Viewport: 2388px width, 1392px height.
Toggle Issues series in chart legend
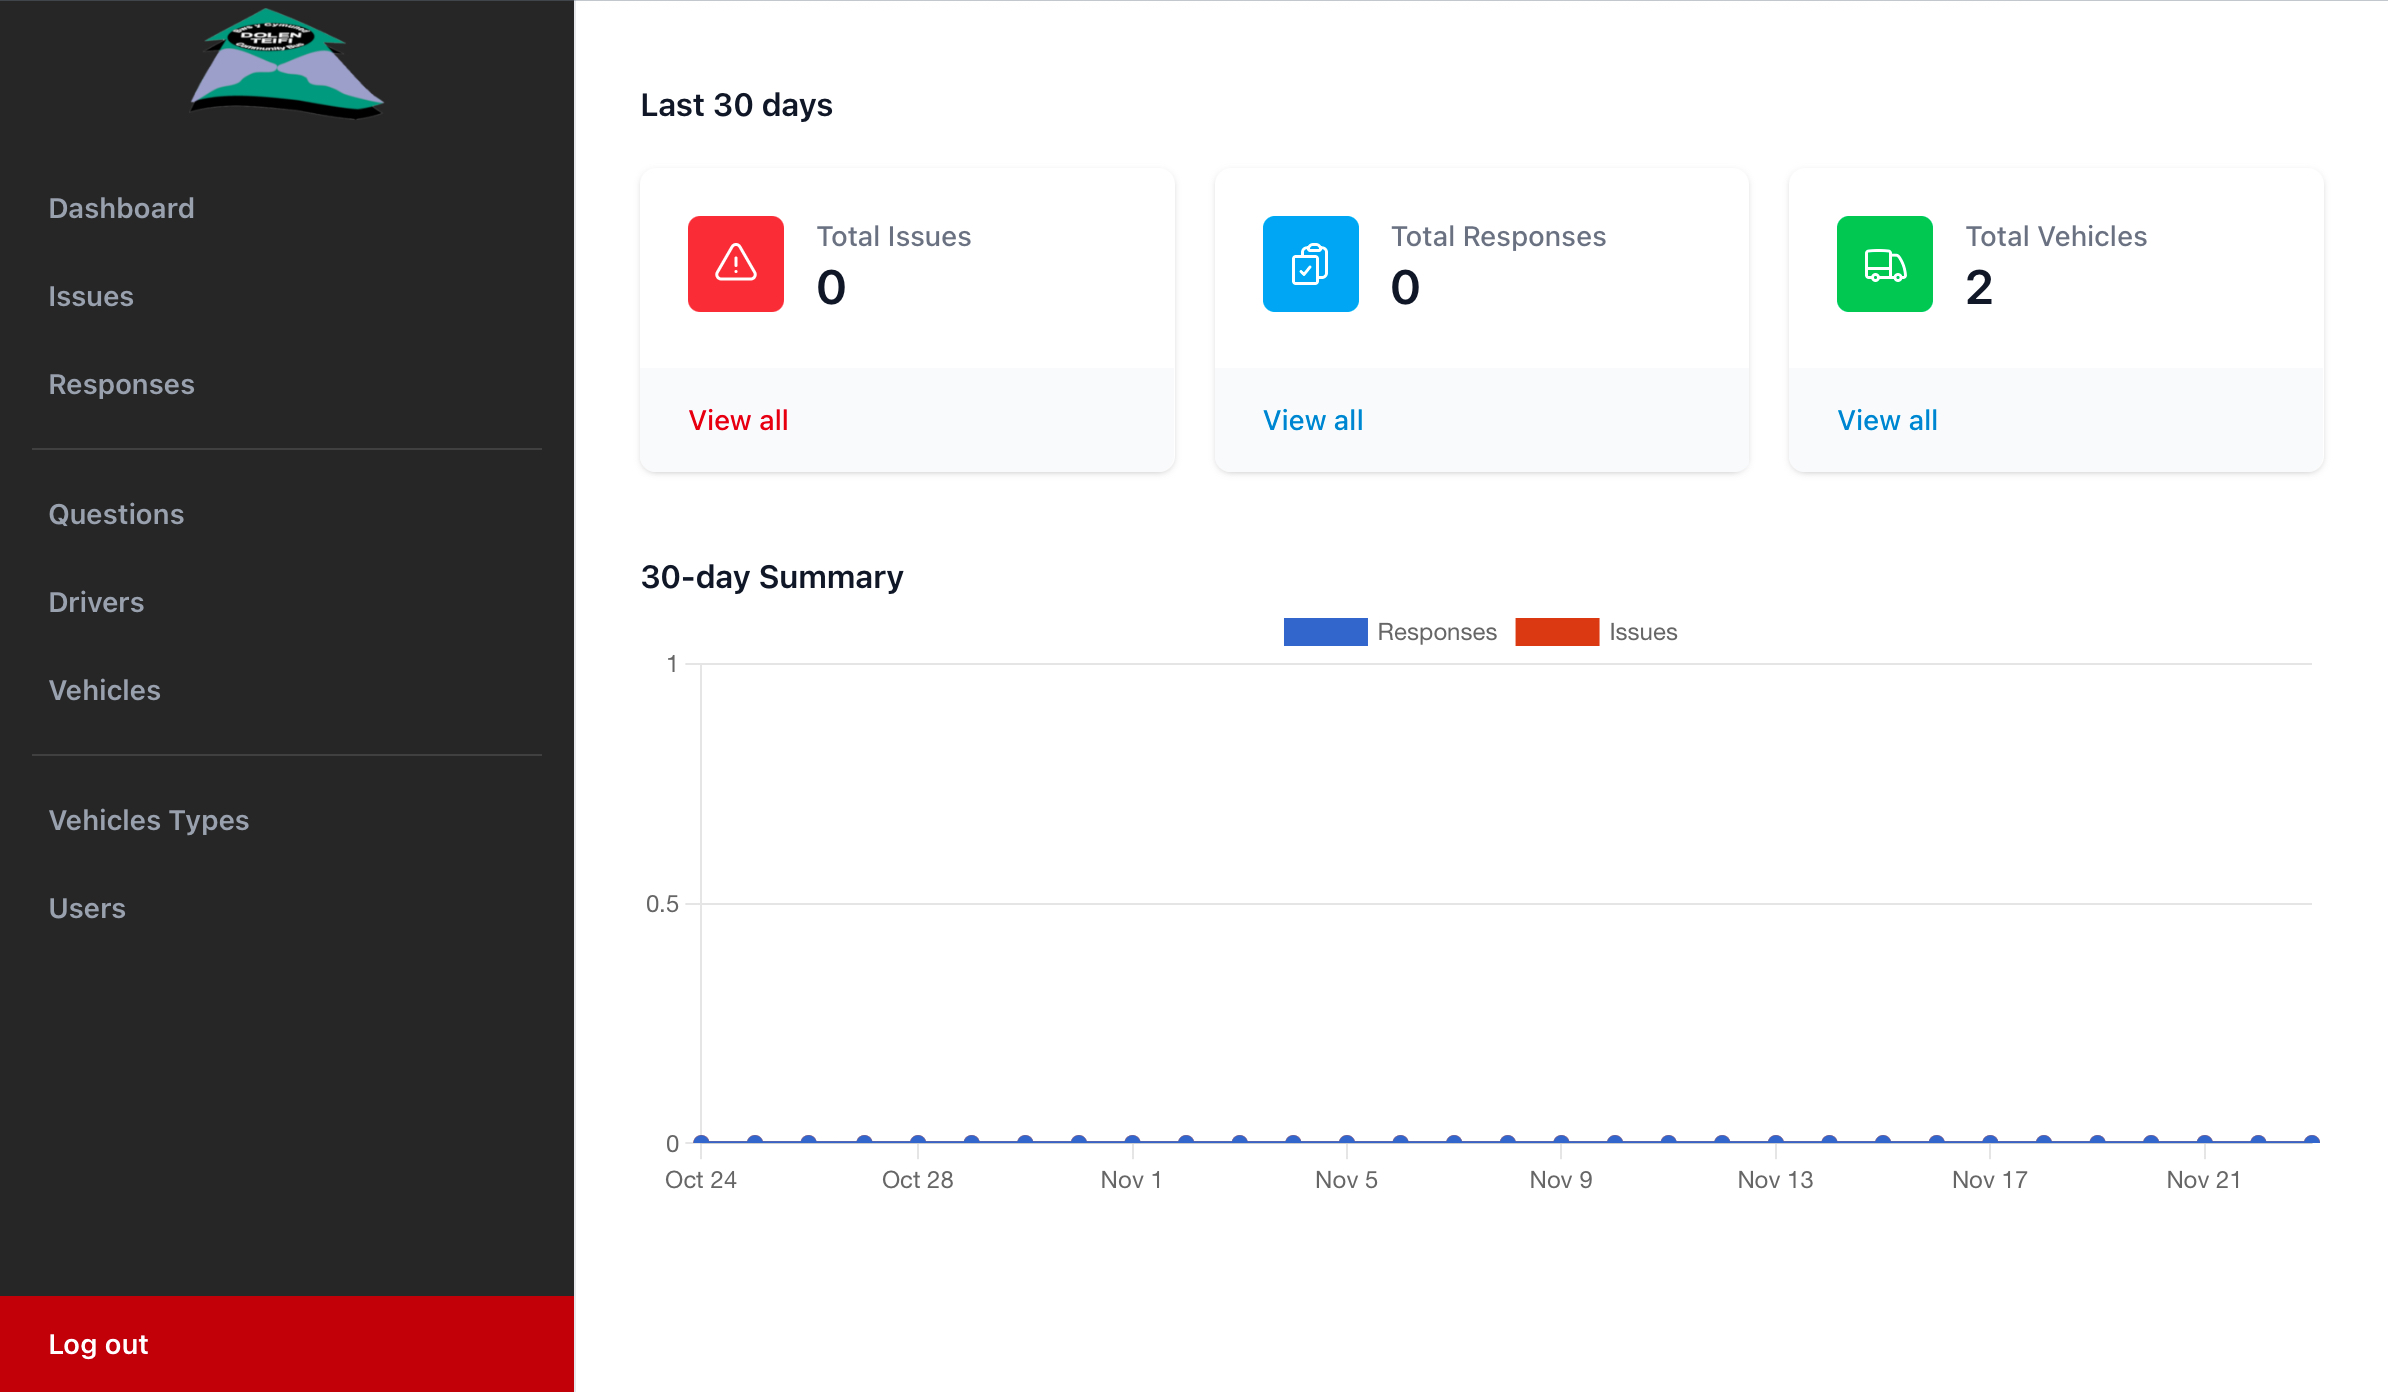[x=1597, y=632]
